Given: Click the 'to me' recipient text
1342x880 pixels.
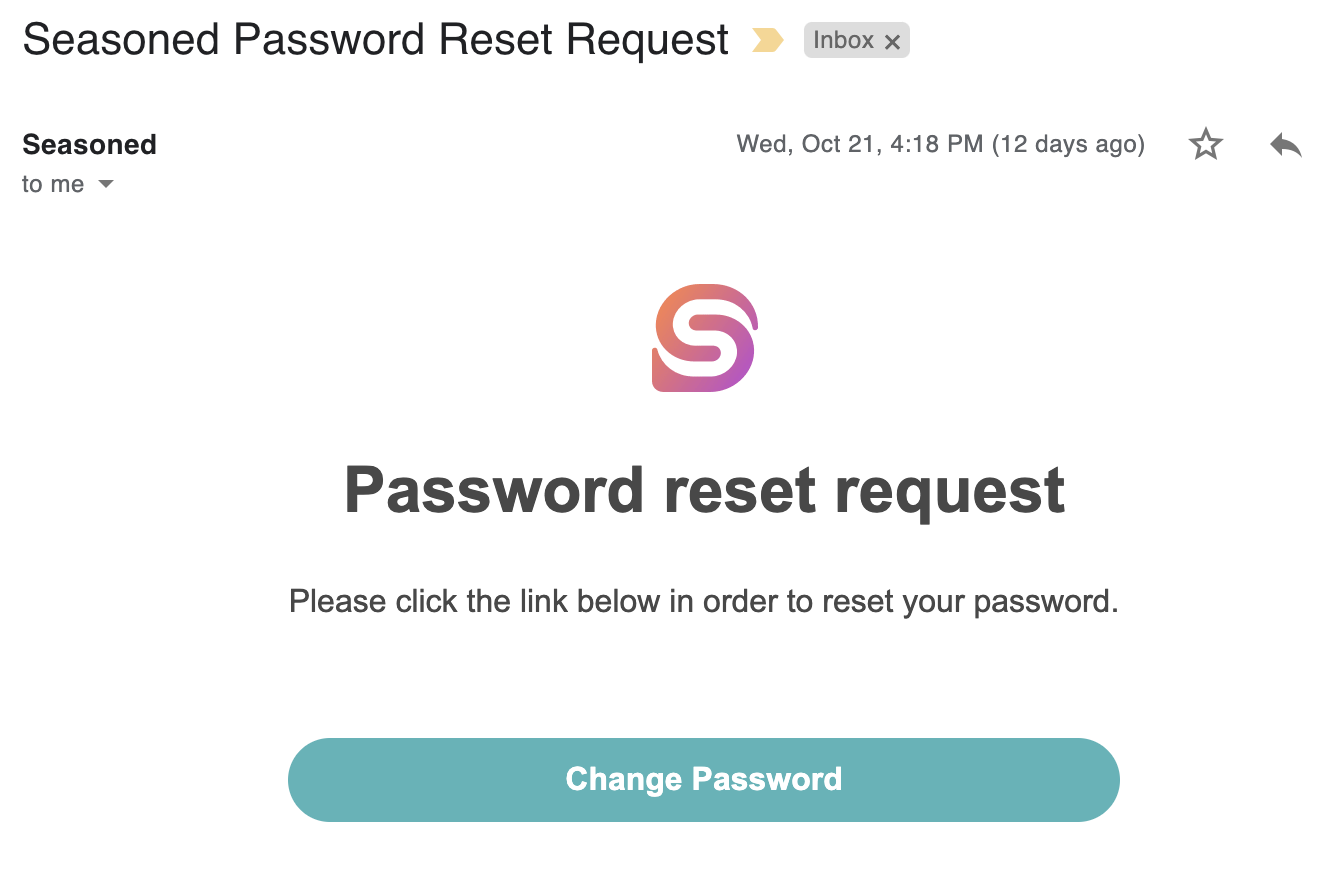Looking at the screenshot, I should [53, 185].
